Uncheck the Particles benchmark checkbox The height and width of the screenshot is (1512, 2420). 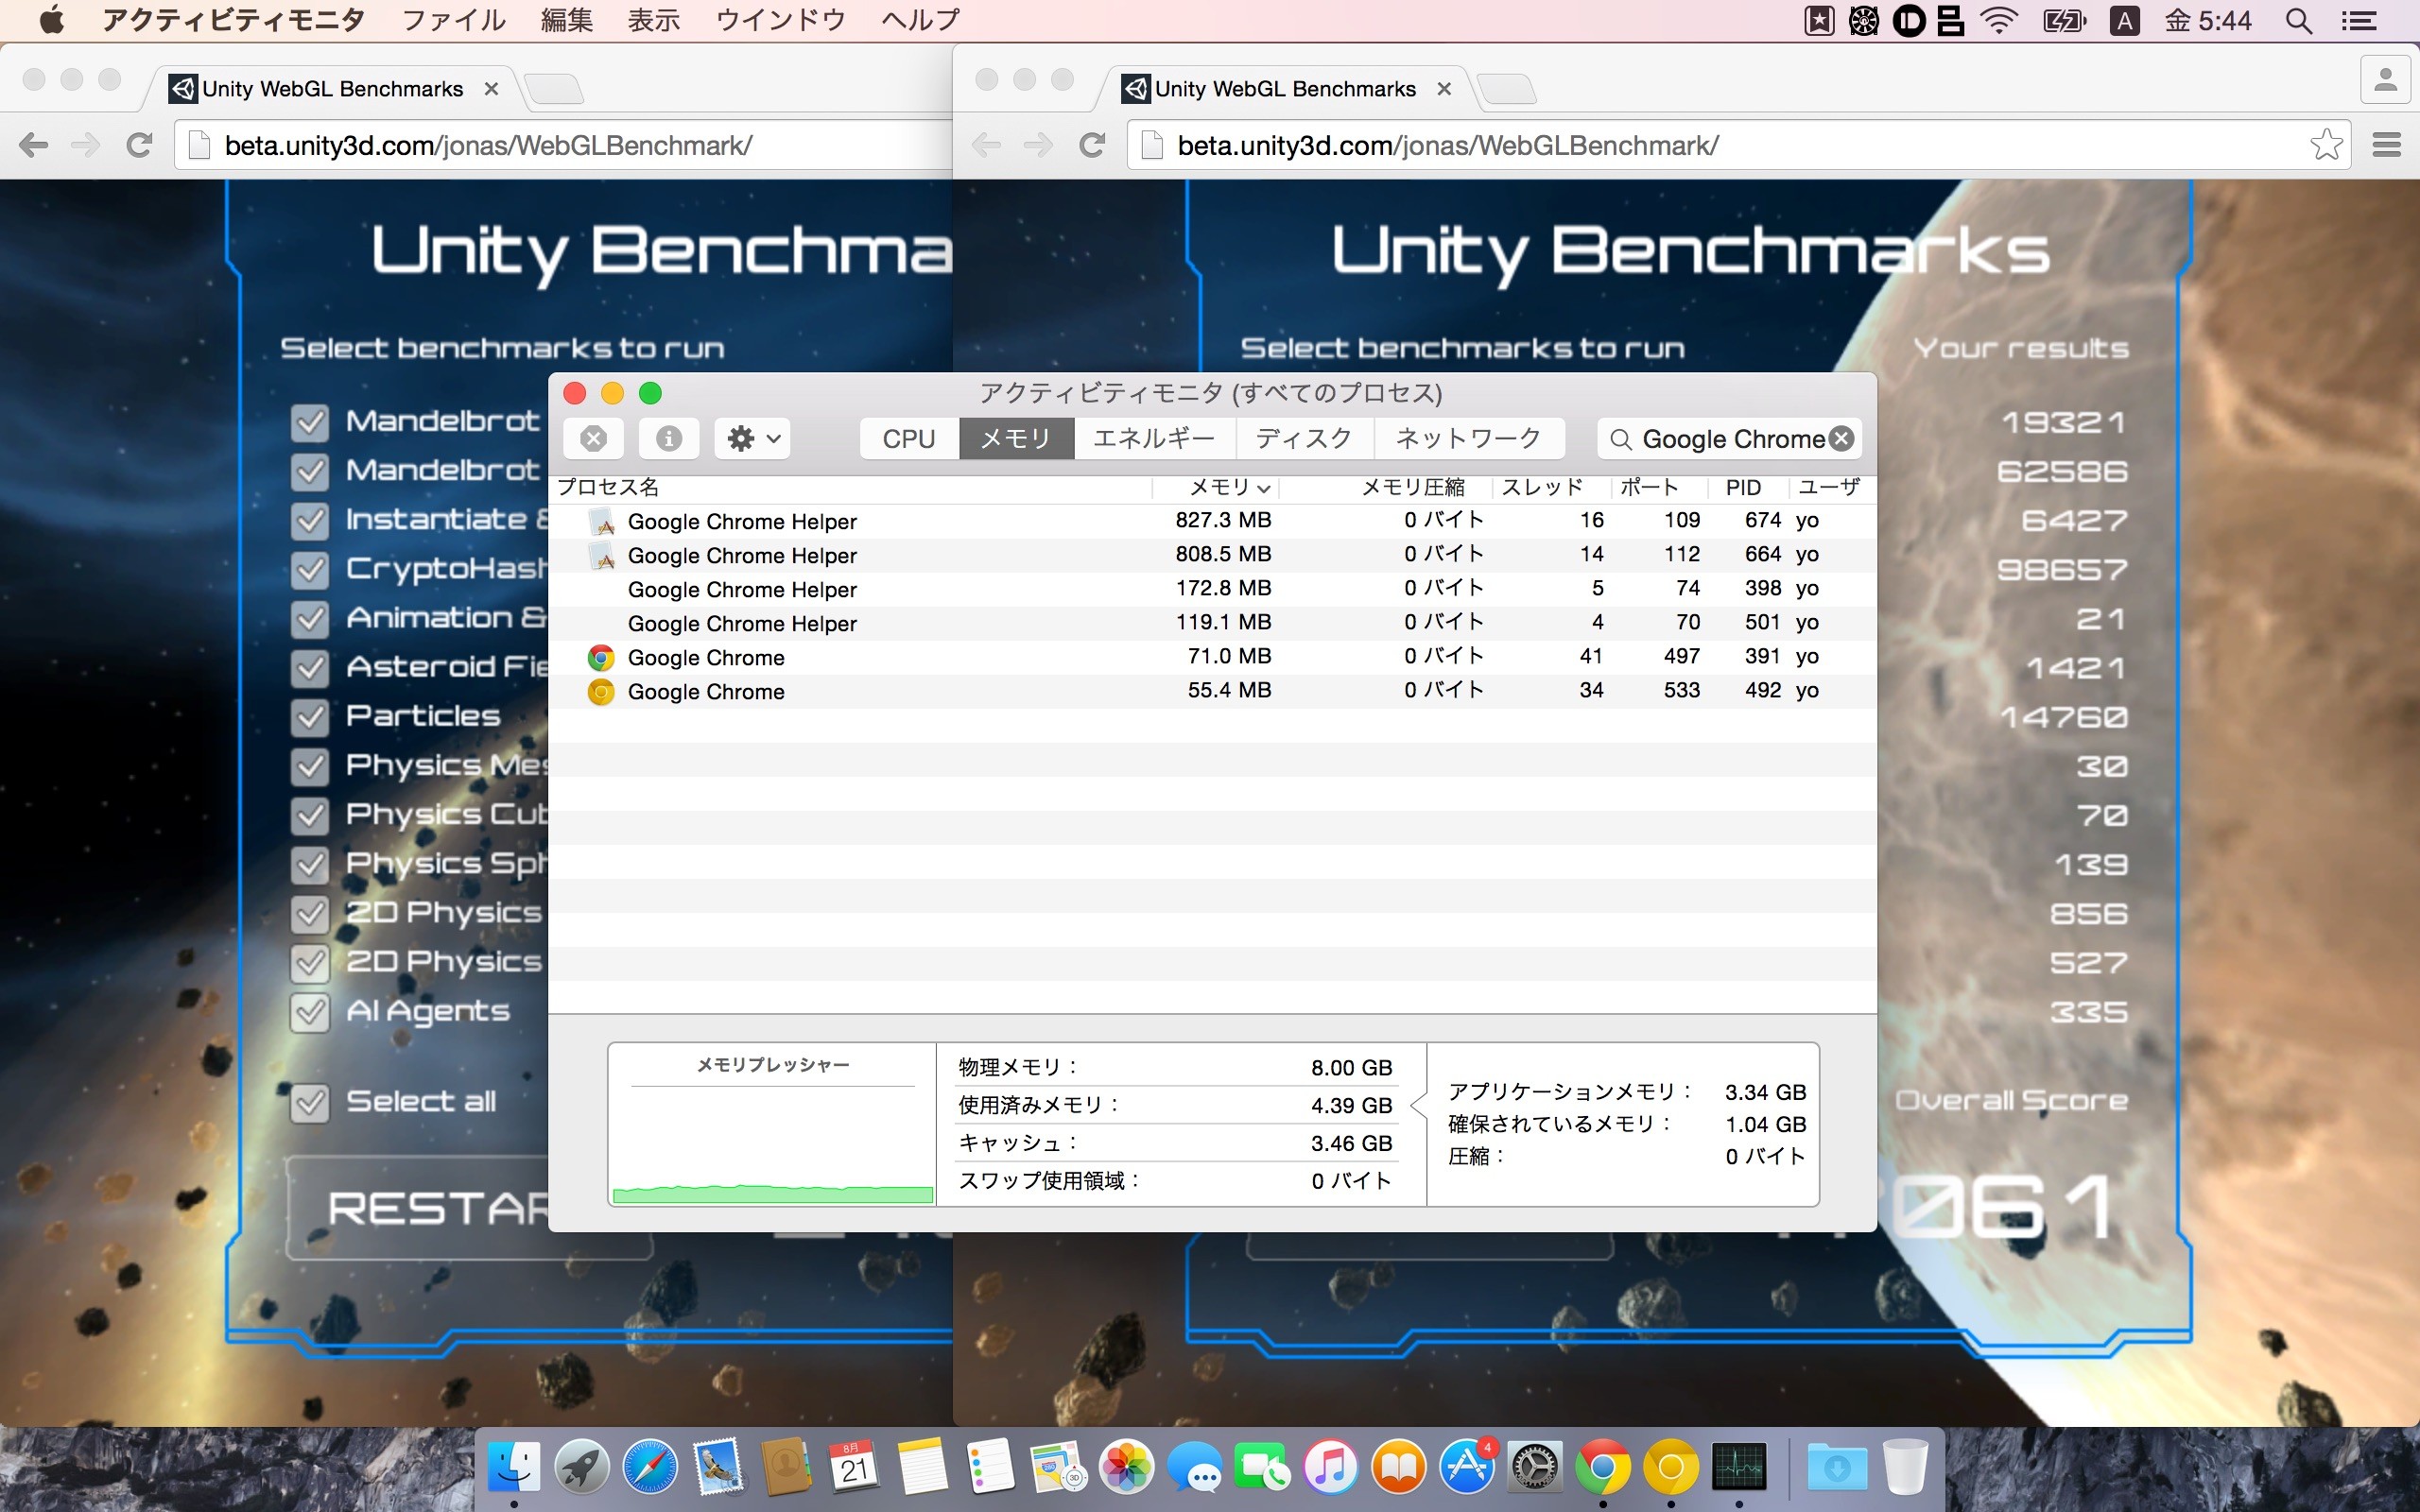pos(310,717)
